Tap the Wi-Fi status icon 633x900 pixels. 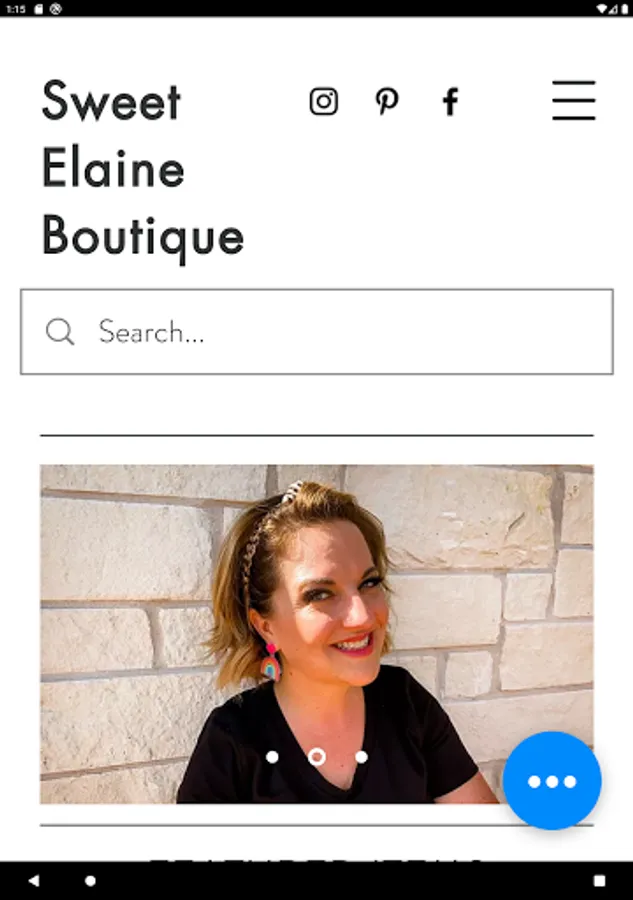[601, 9]
